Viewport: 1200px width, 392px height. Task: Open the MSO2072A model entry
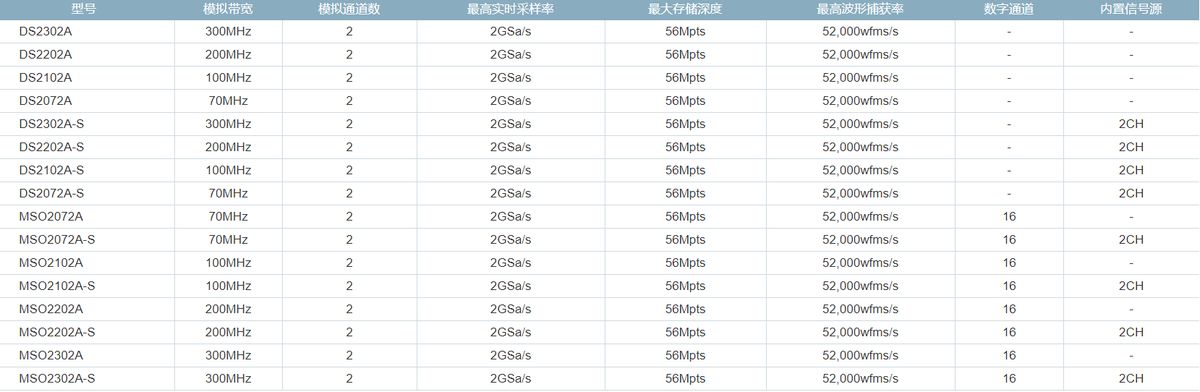[51, 216]
